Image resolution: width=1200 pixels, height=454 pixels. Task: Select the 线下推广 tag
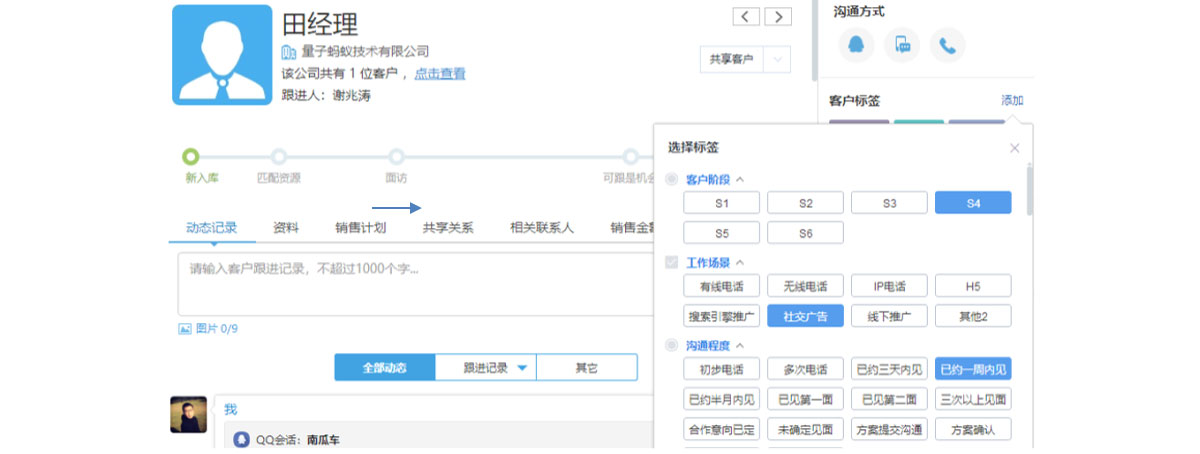coord(889,316)
